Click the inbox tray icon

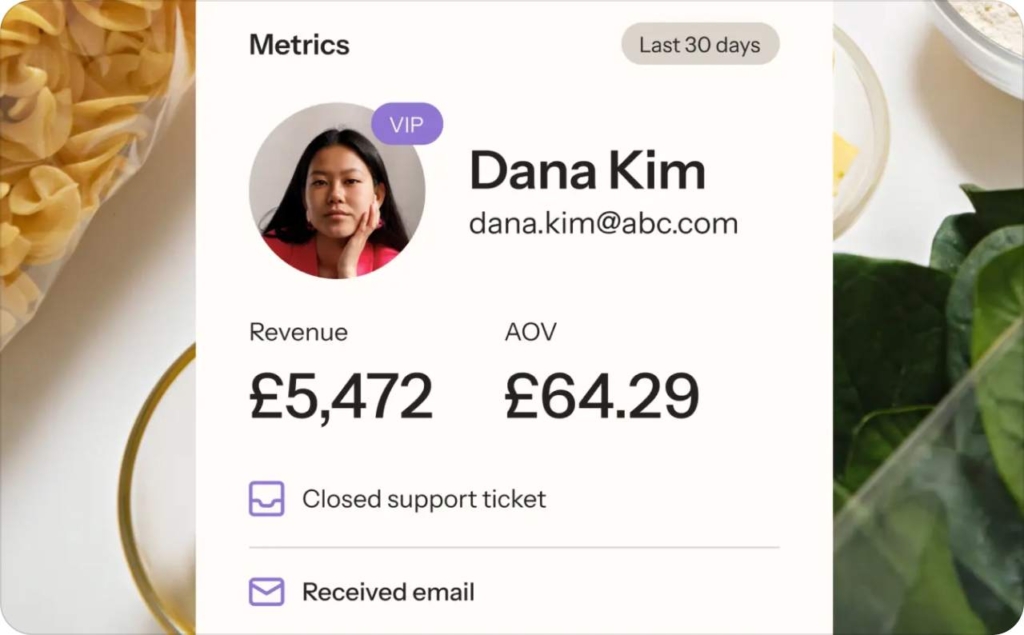pyautogui.click(x=266, y=498)
